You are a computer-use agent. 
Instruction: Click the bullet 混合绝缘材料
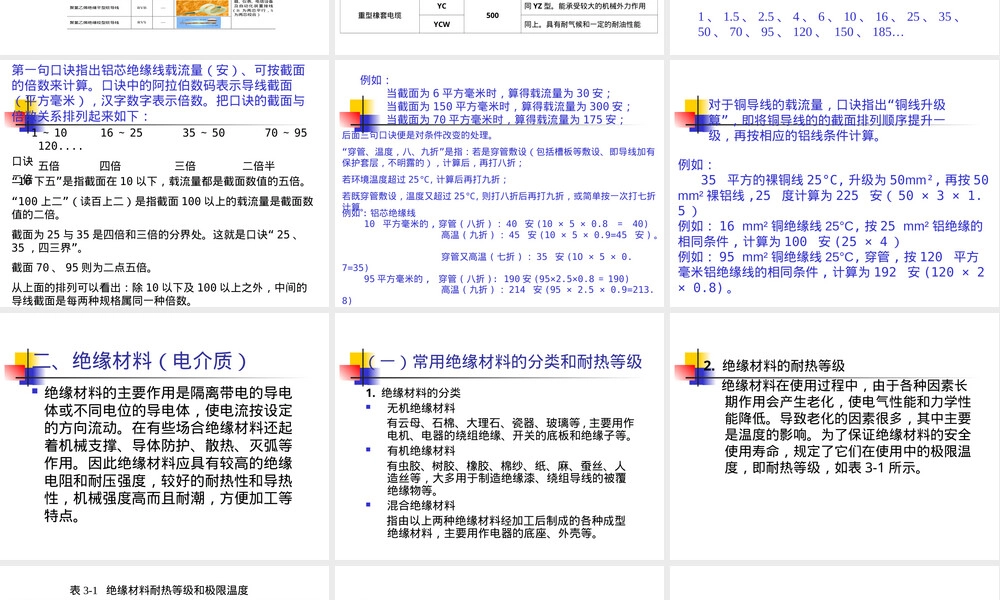(421, 506)
